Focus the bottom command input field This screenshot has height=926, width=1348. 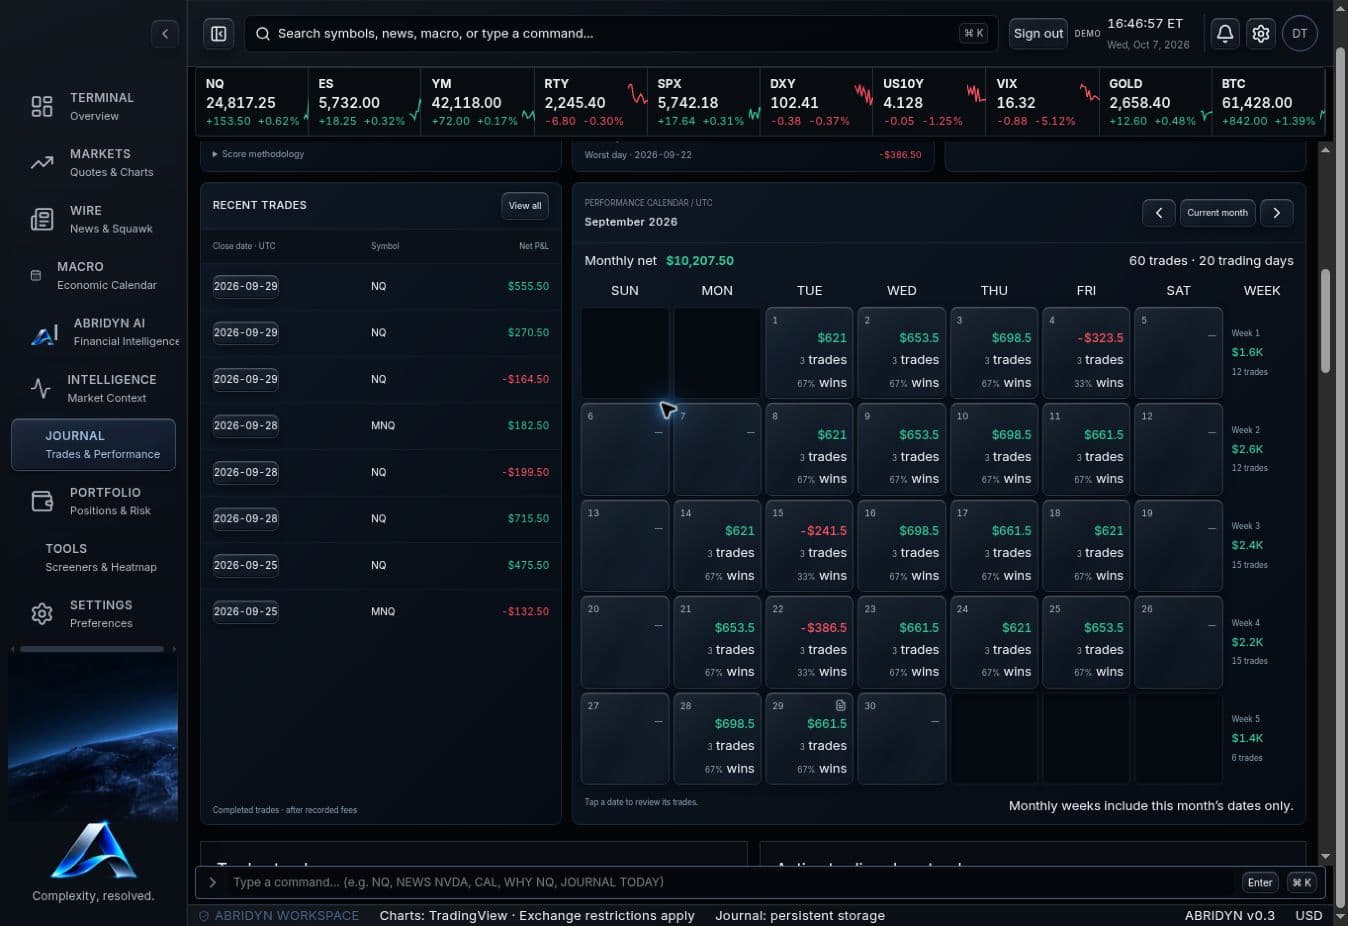[x=730, y=882]
